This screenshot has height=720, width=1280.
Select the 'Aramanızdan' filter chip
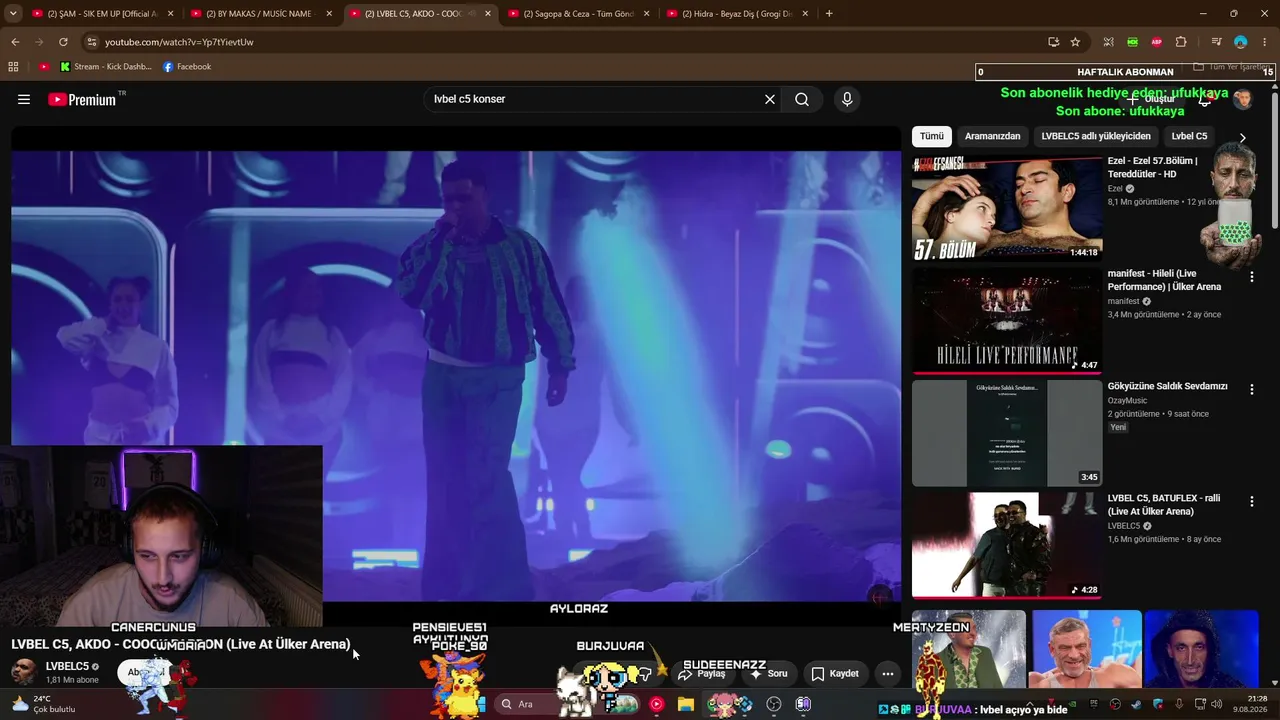coord(993,136)
